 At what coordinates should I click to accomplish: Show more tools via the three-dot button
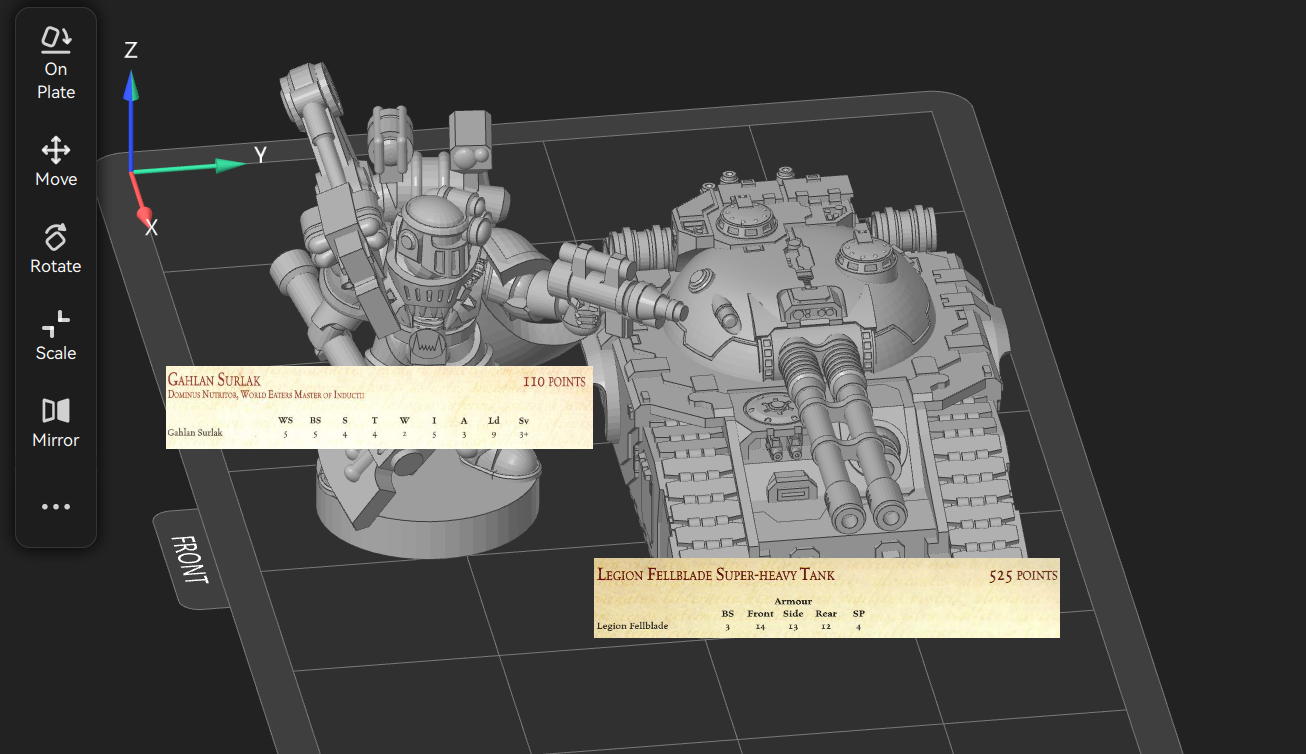[x=56, y=507]
